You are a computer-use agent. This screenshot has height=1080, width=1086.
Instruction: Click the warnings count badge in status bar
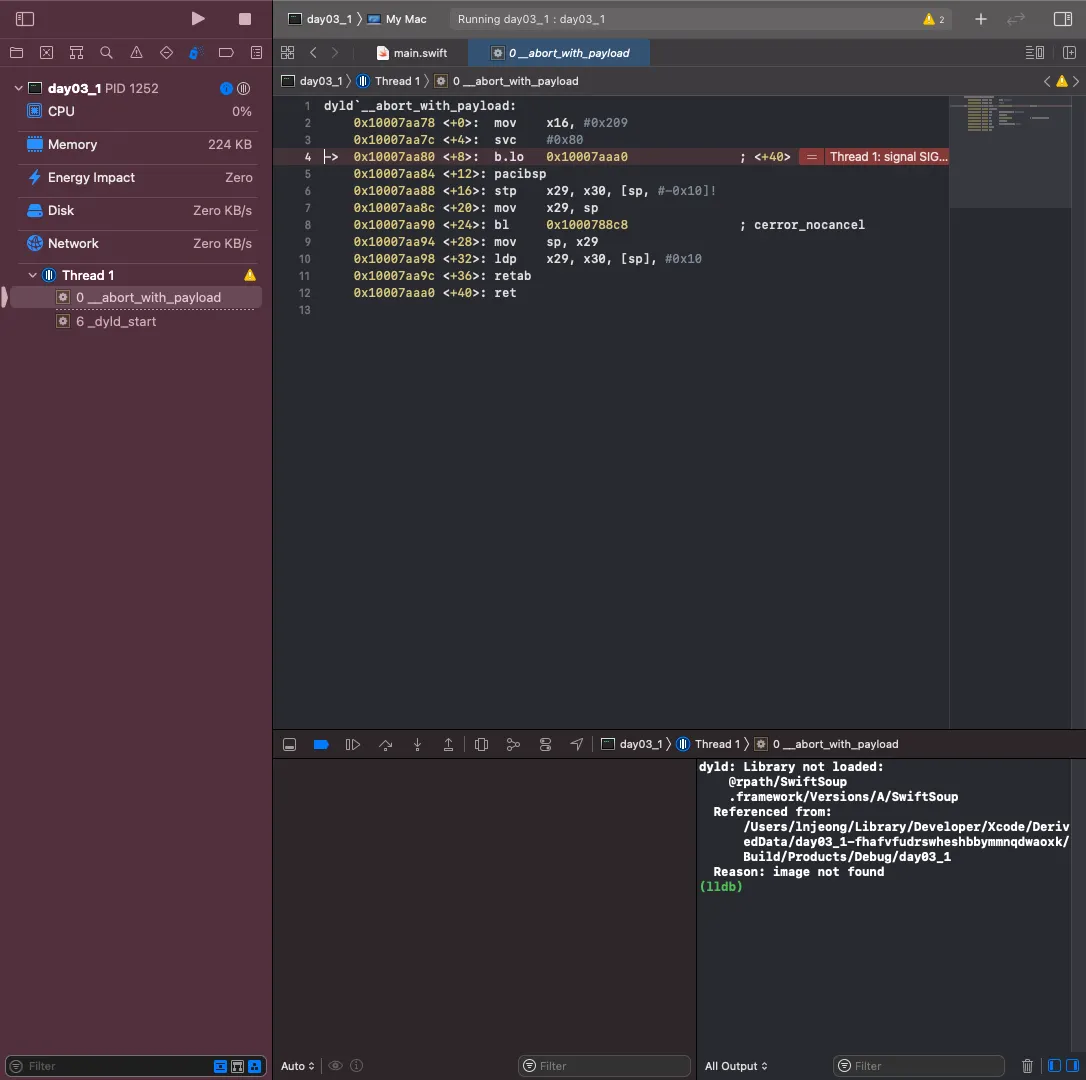[934, 19]
